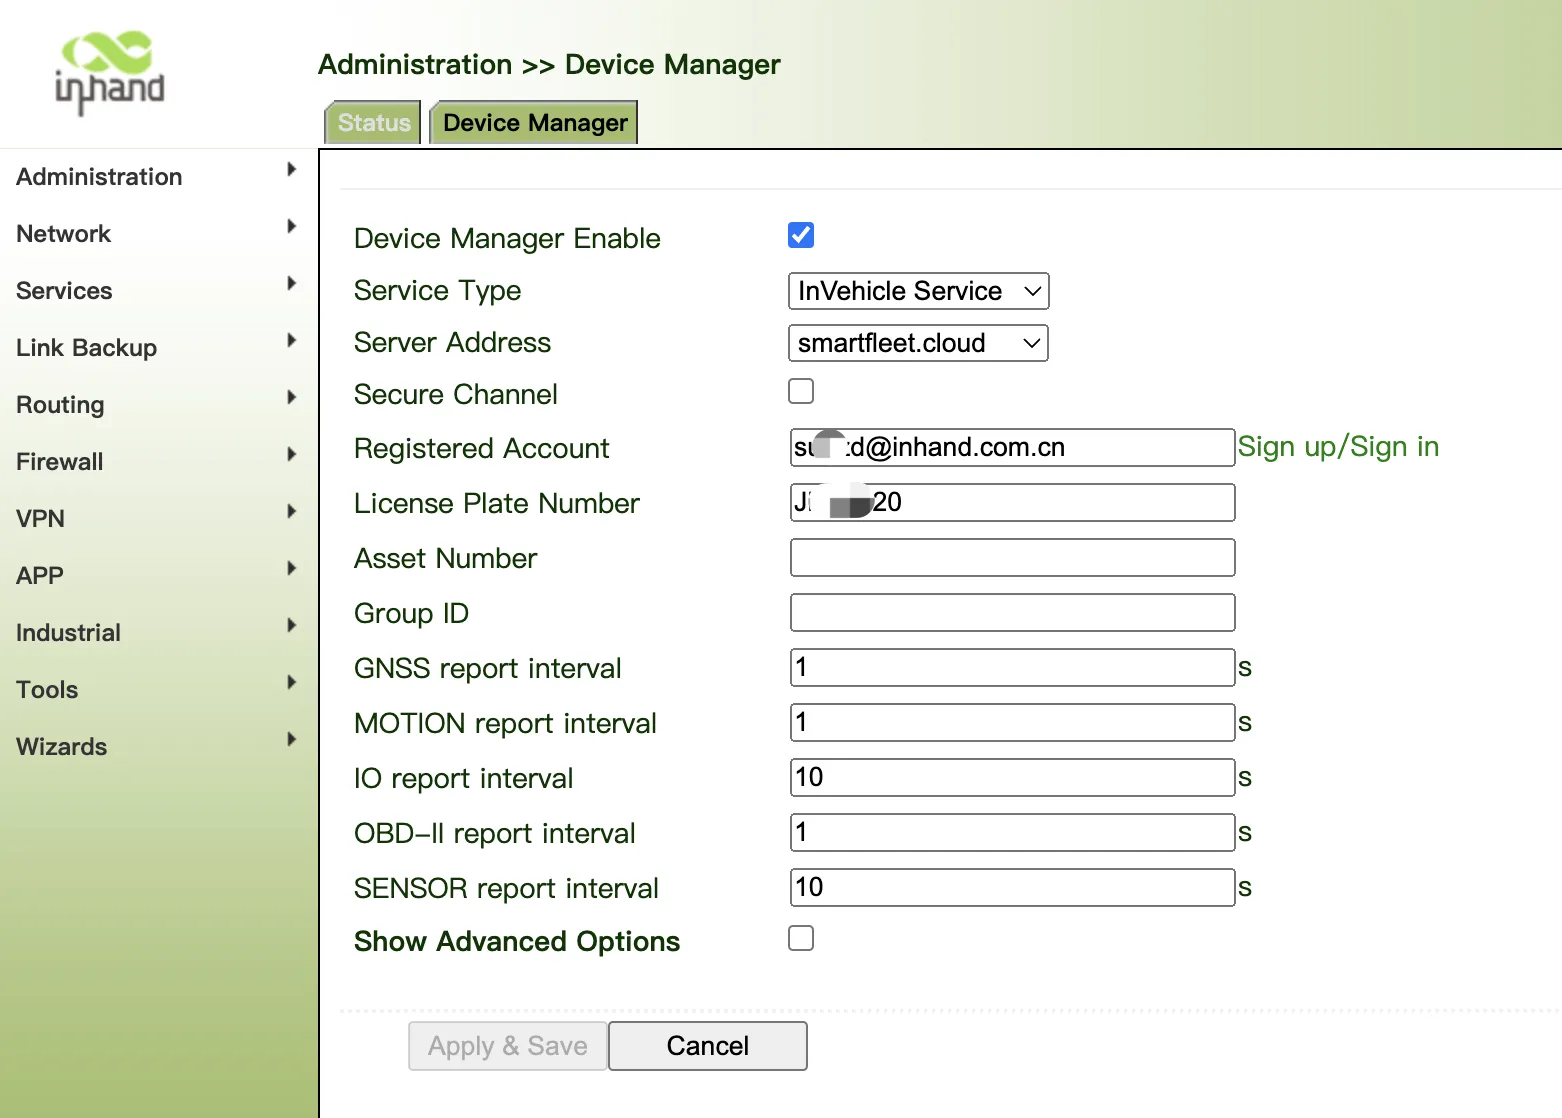The height and width of the screenshot is (1118, 1562).
Task: Expand the VPN menu arrow
Action: (291, 511)
